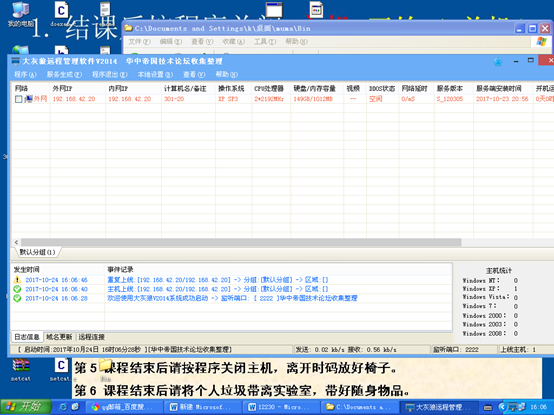
Task: Open the 开始 Start button
Action: coord(25,407)
